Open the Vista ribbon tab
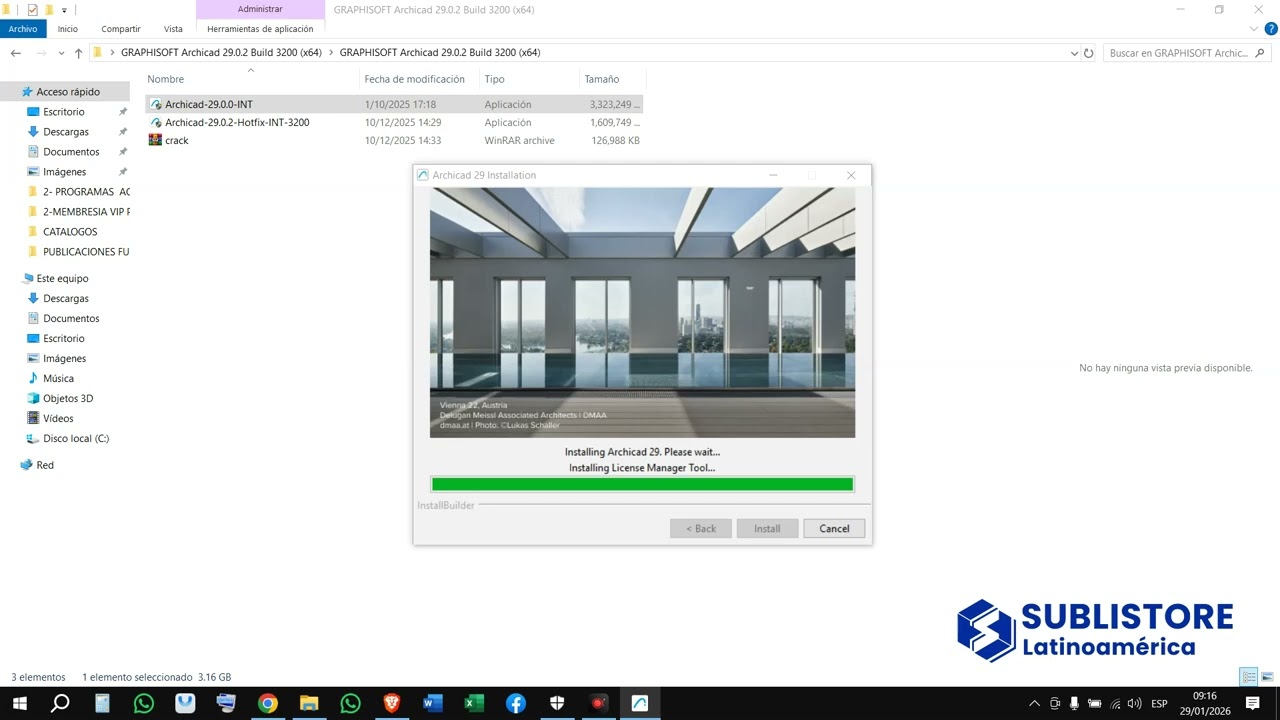Viewport: 1280px width, 720px height. (173, 29)
